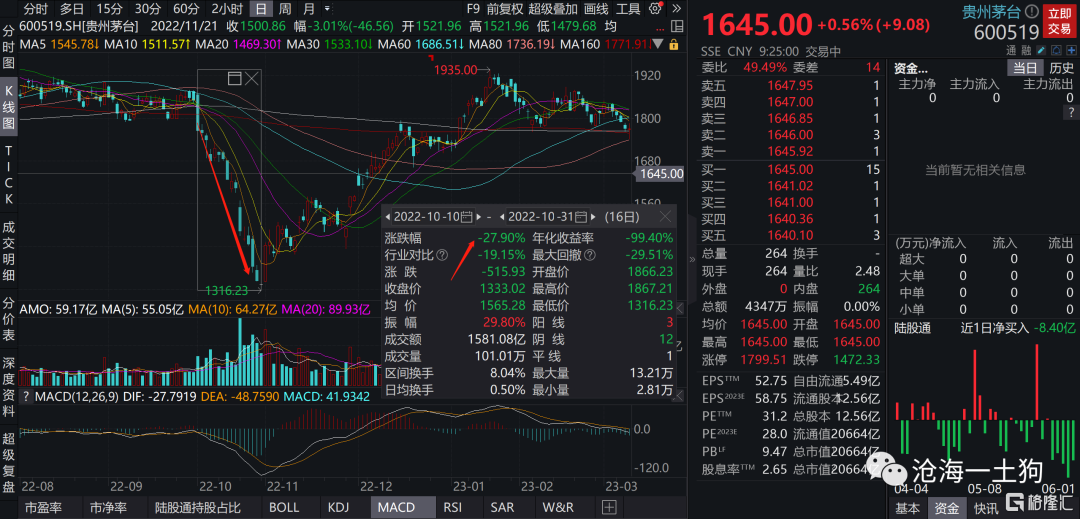This screenshot has width=1080, height=519.
Task: Step start date 2022-10-10 backward
Action: (388, 217)
